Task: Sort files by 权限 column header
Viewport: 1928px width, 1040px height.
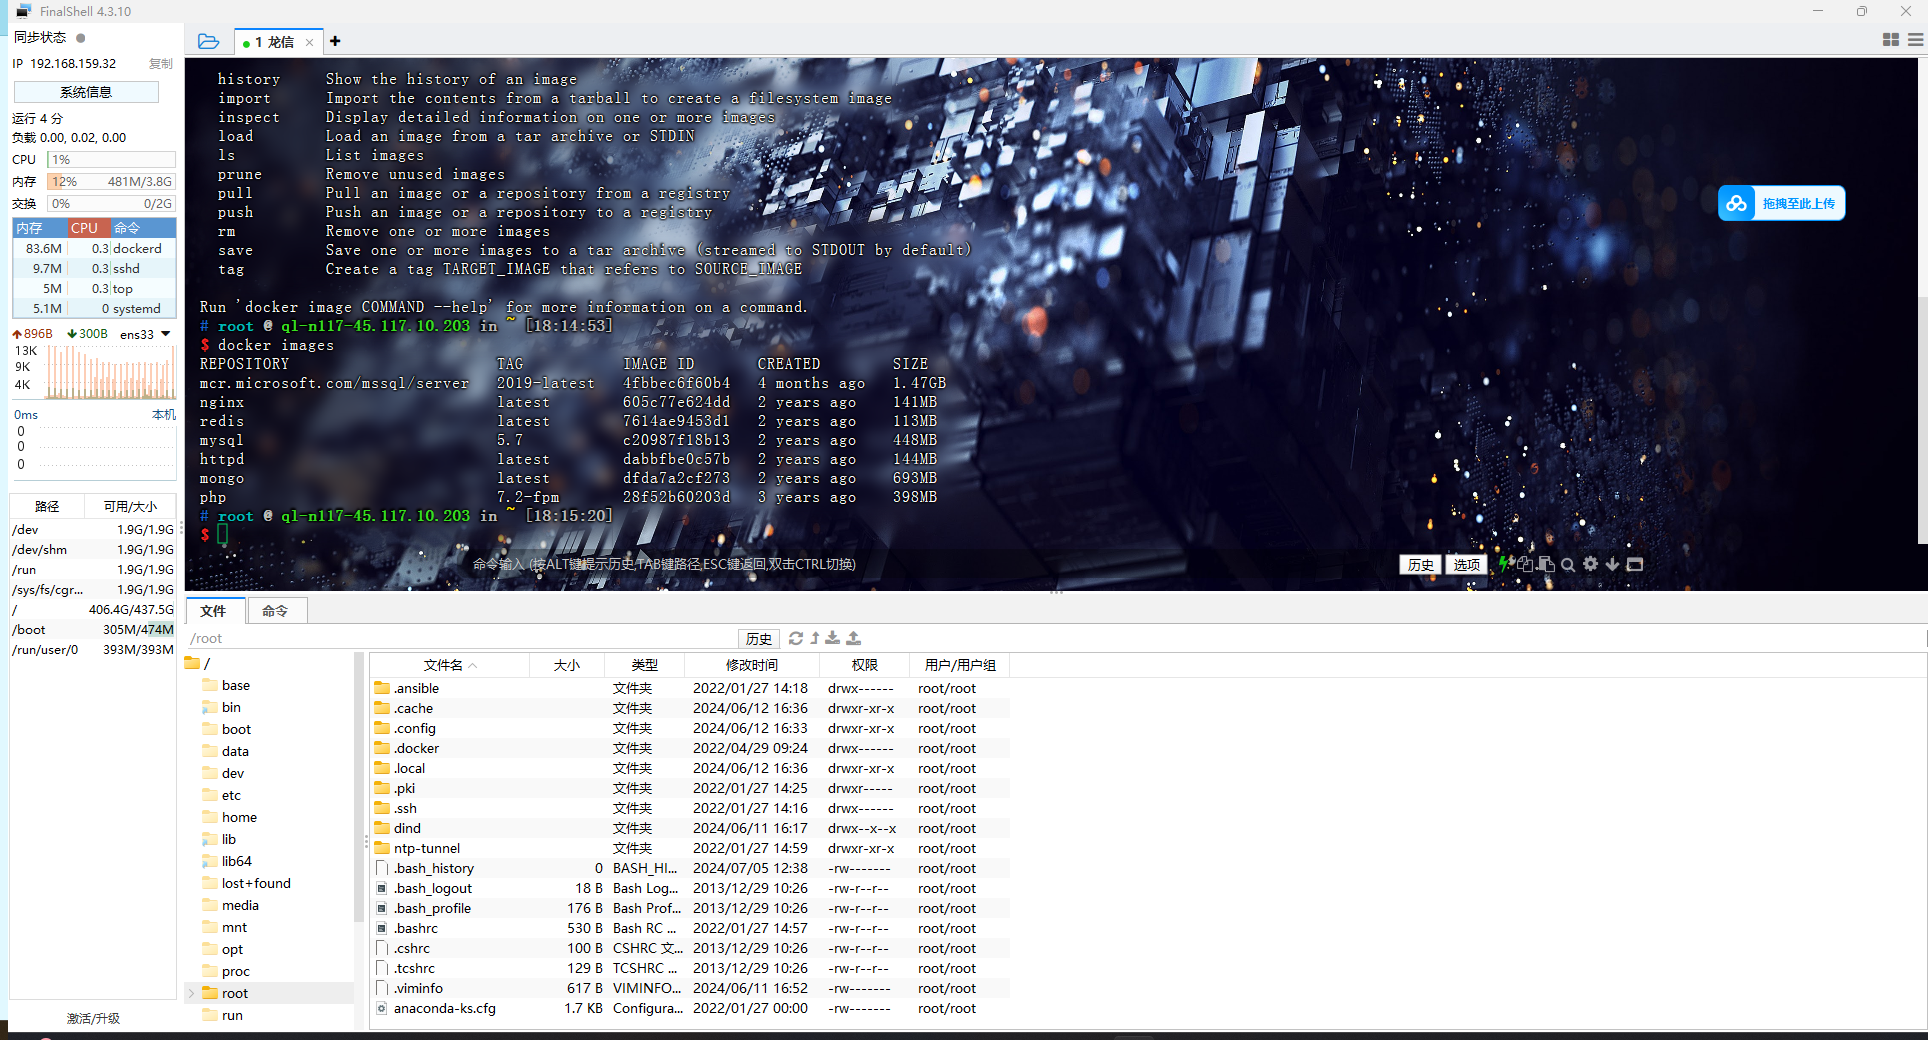Action: [864, 665]
